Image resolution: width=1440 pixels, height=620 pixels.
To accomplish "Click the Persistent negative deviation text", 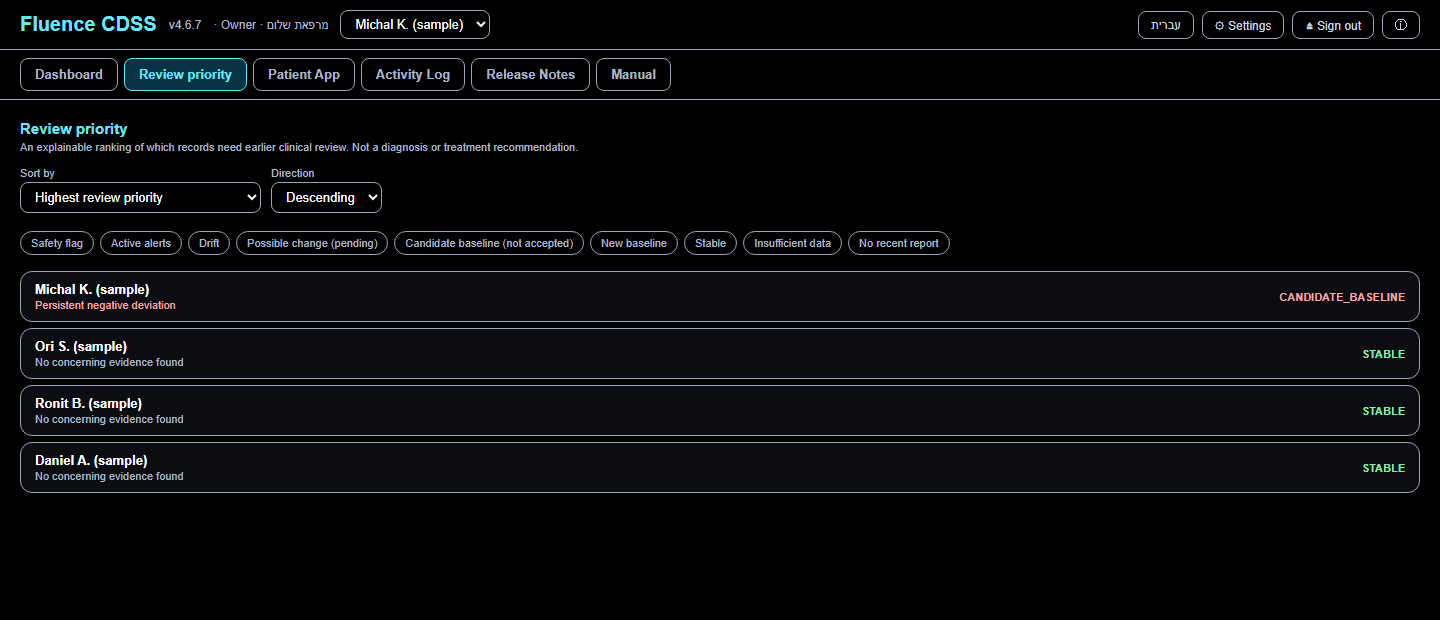I will coord(105,305).
